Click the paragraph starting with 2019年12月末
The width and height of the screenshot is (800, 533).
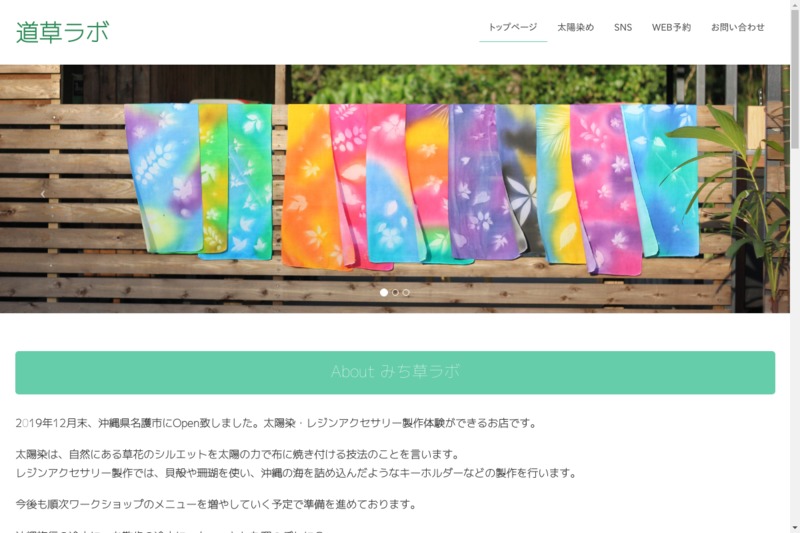(x=276, y=423)
